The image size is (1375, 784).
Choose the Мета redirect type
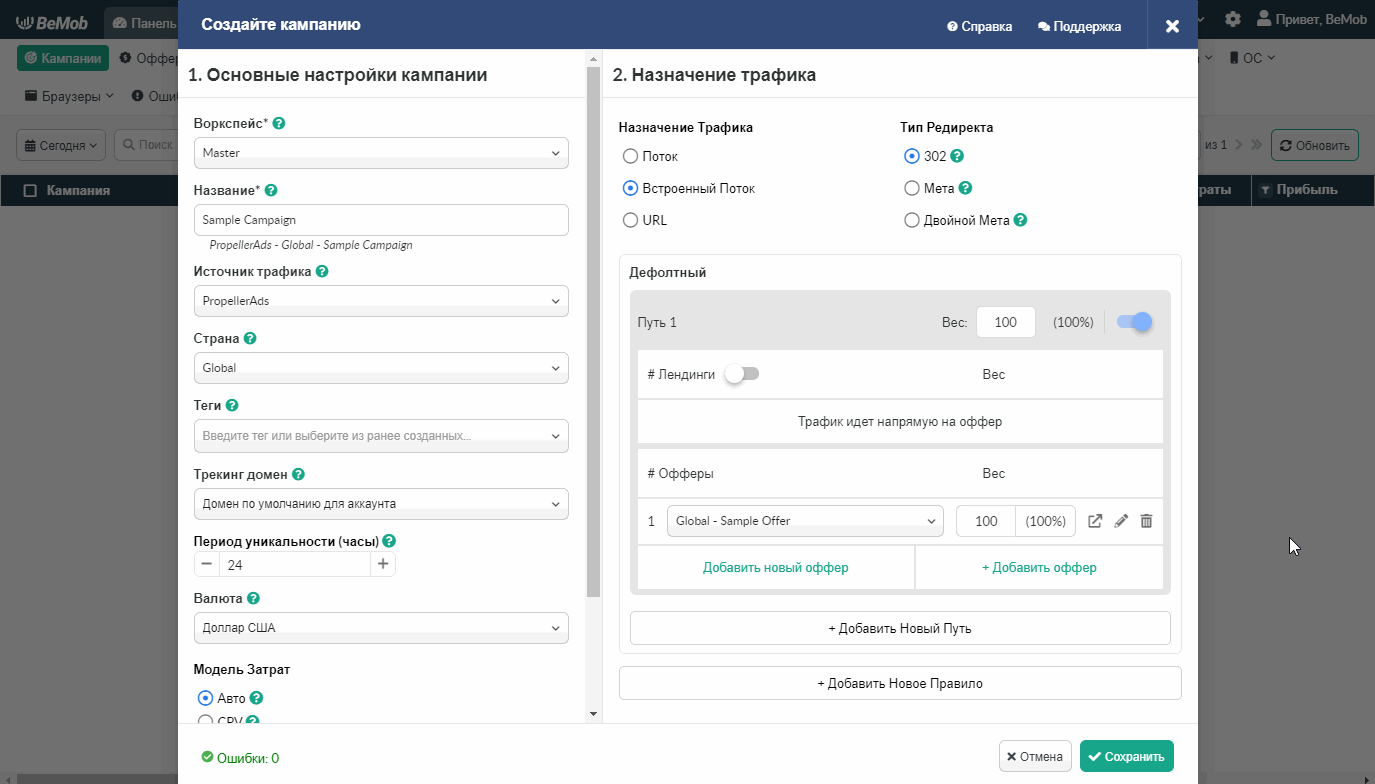(911, 188)
